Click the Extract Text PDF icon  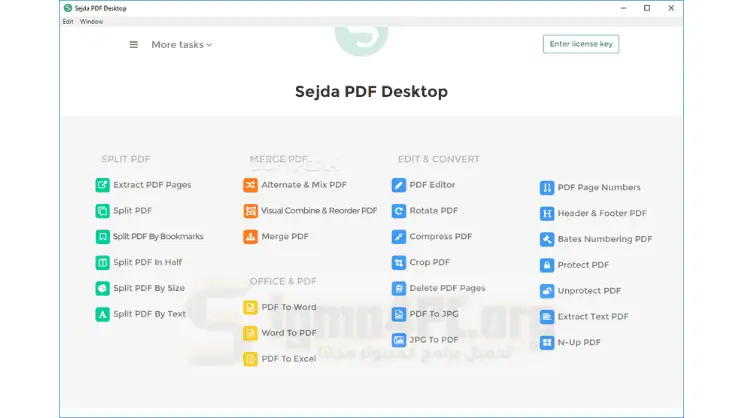pos(547,317)
